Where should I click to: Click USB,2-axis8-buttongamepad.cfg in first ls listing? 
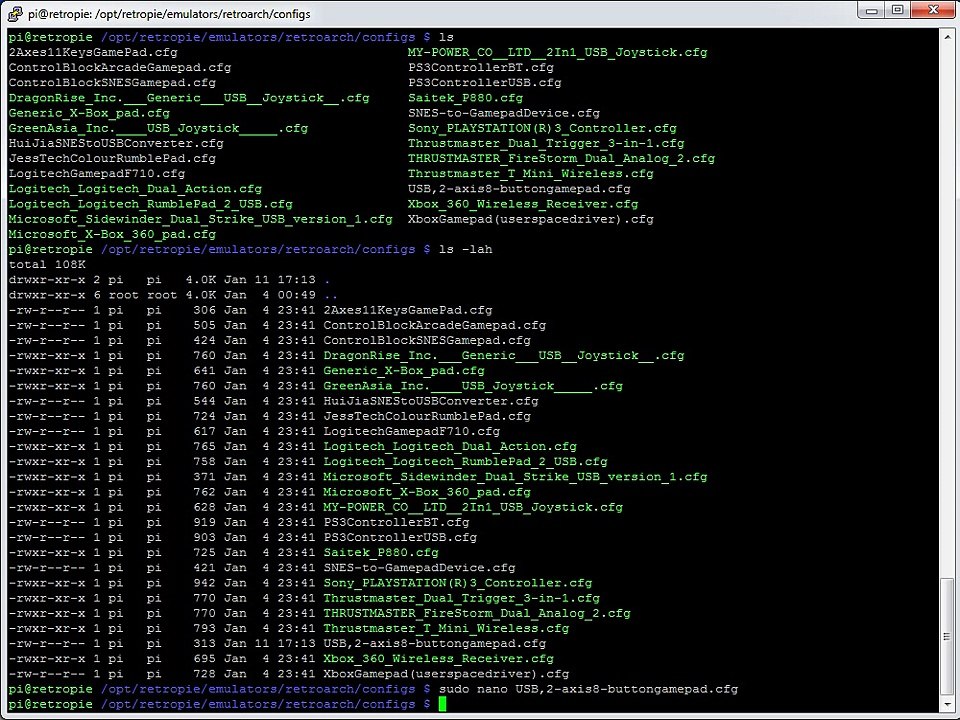[519, 189]
